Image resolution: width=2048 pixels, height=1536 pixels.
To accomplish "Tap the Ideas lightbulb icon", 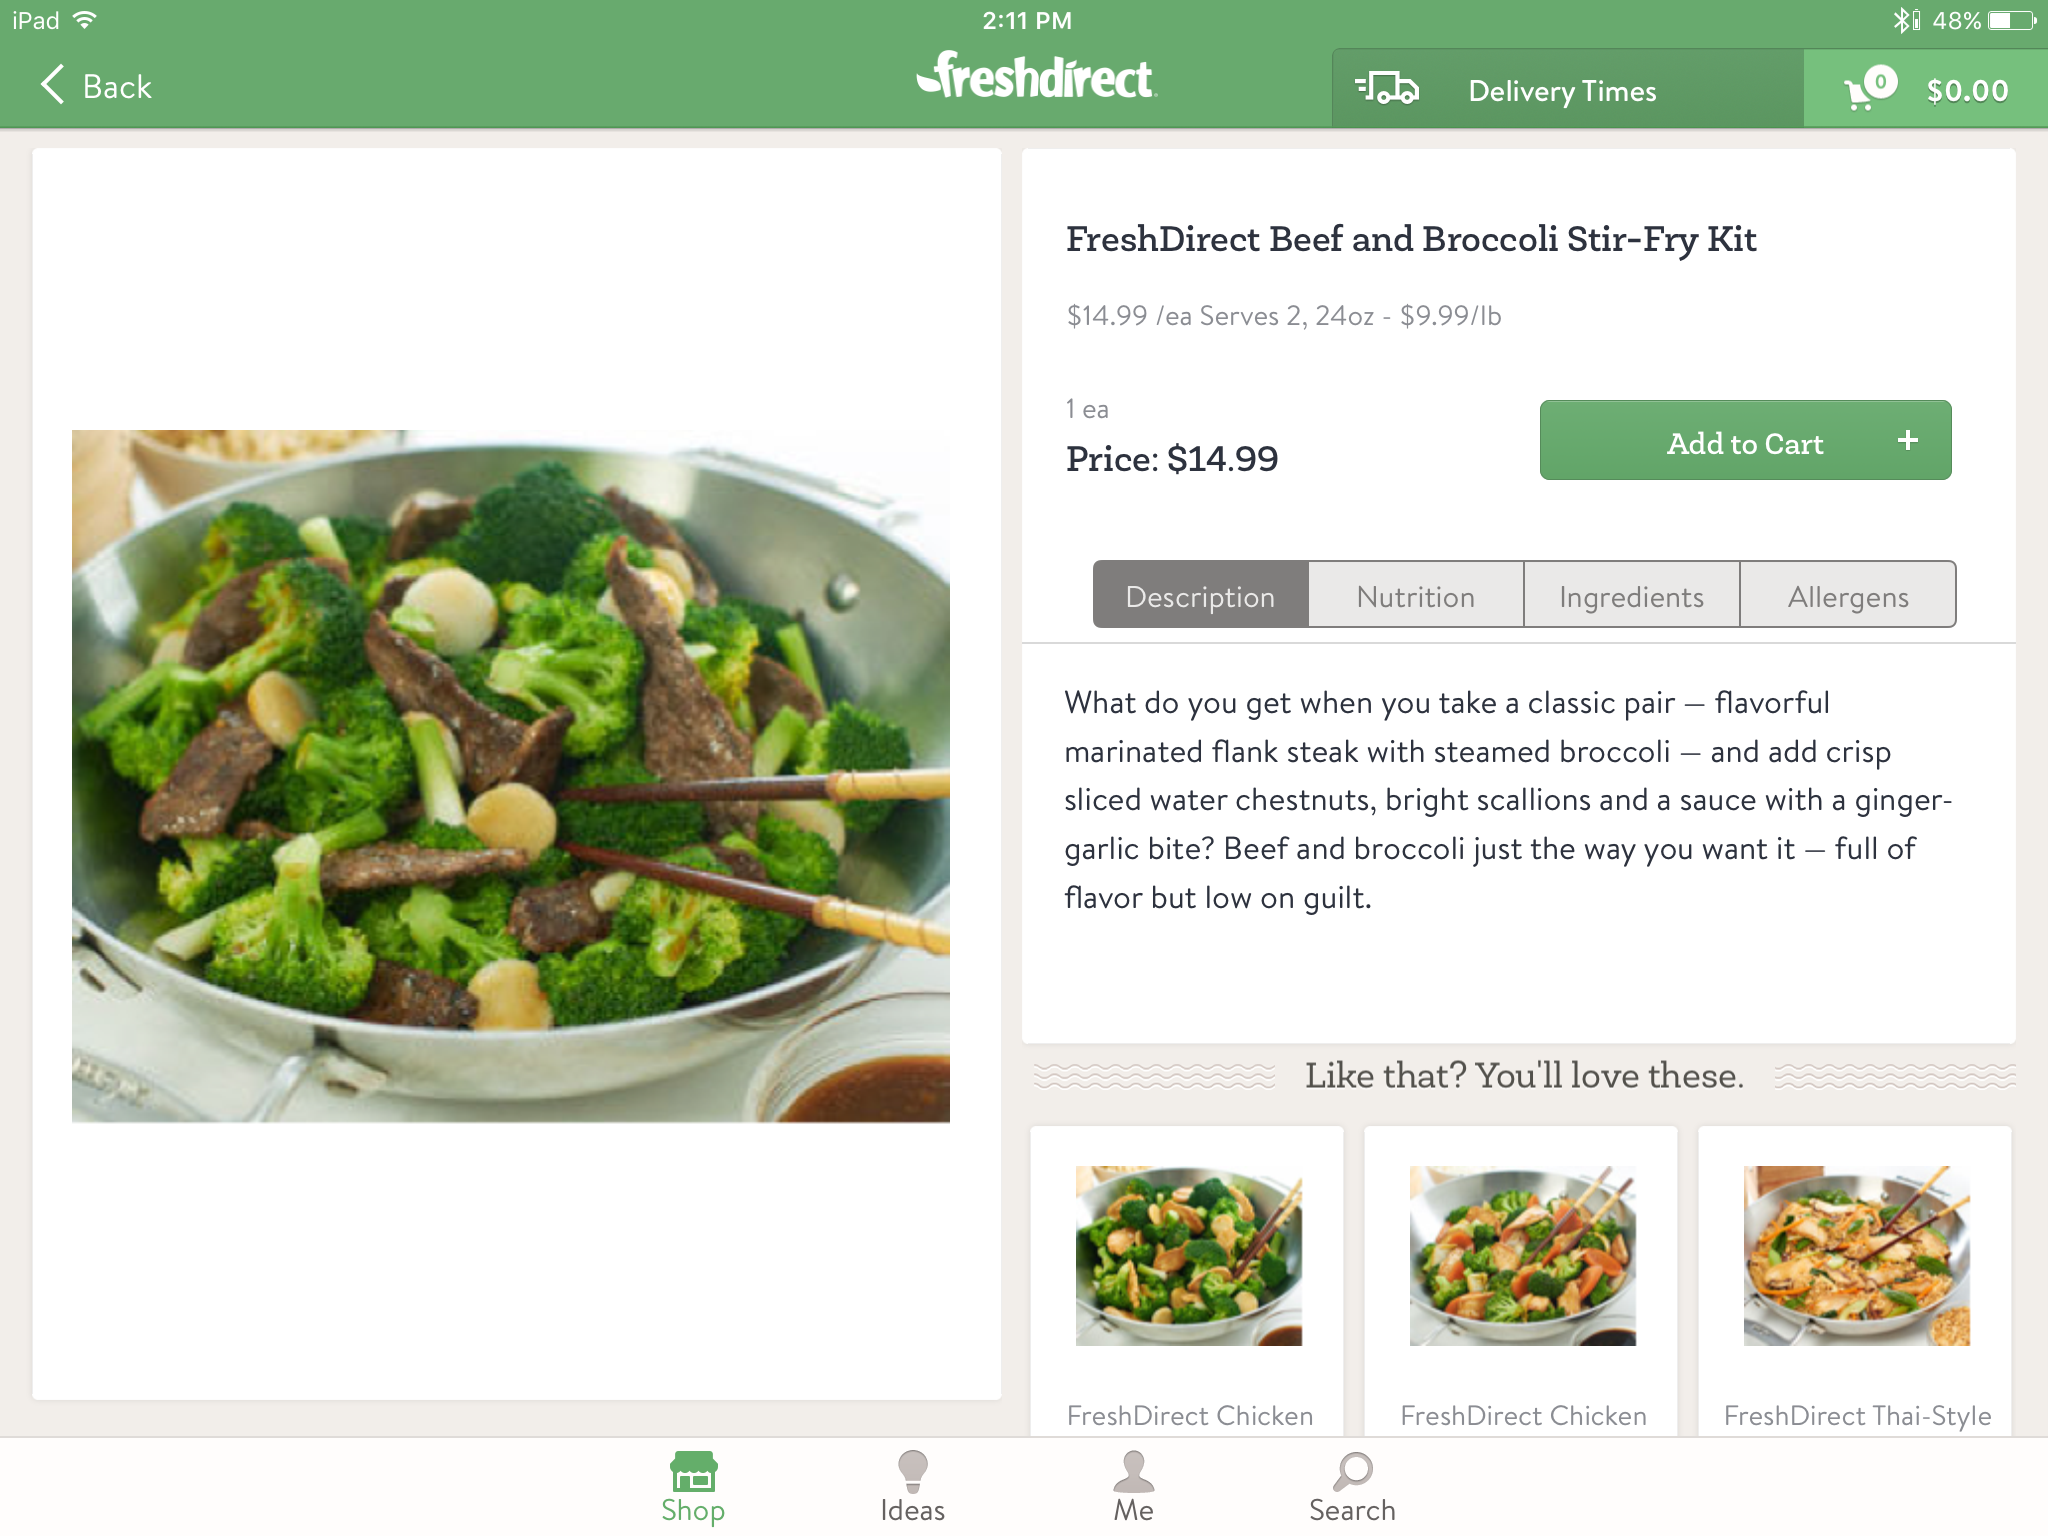I will 912,1472.
